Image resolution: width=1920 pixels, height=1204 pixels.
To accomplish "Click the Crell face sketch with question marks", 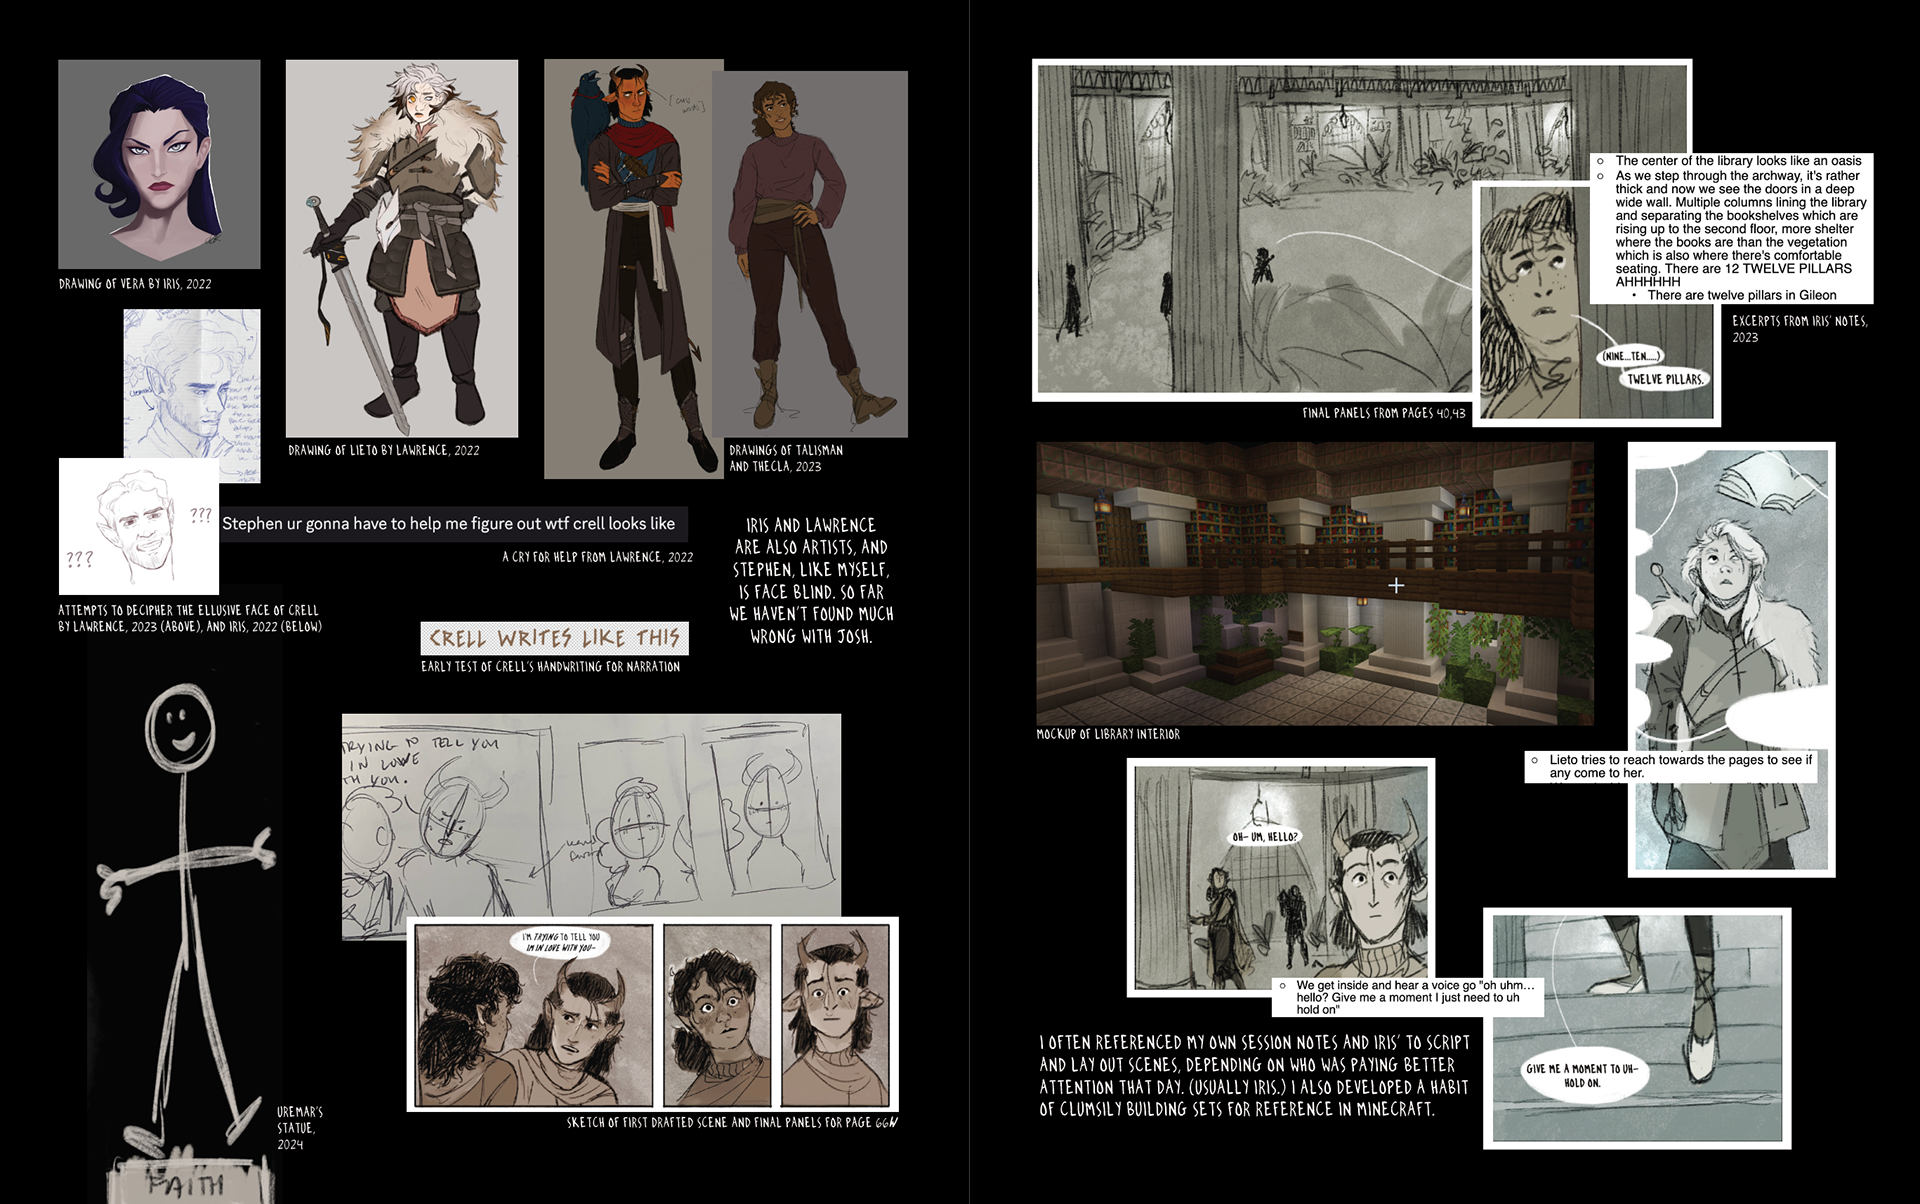I will (138, 526).
